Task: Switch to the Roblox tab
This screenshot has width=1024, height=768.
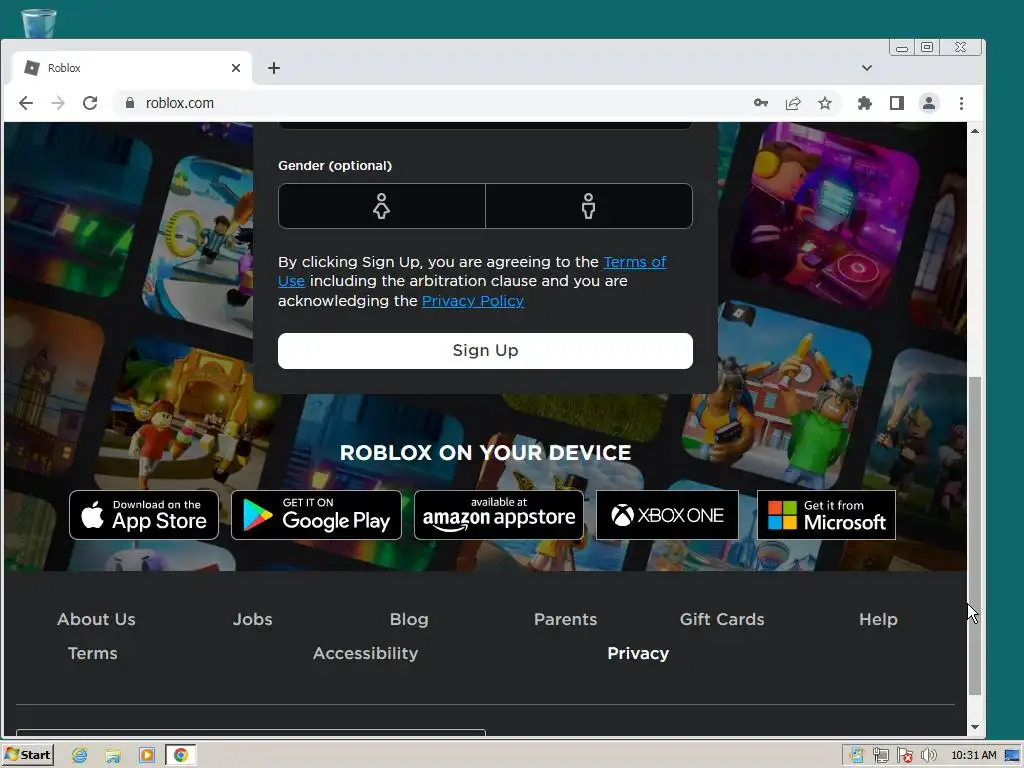Action: click(x=133, y=68)
